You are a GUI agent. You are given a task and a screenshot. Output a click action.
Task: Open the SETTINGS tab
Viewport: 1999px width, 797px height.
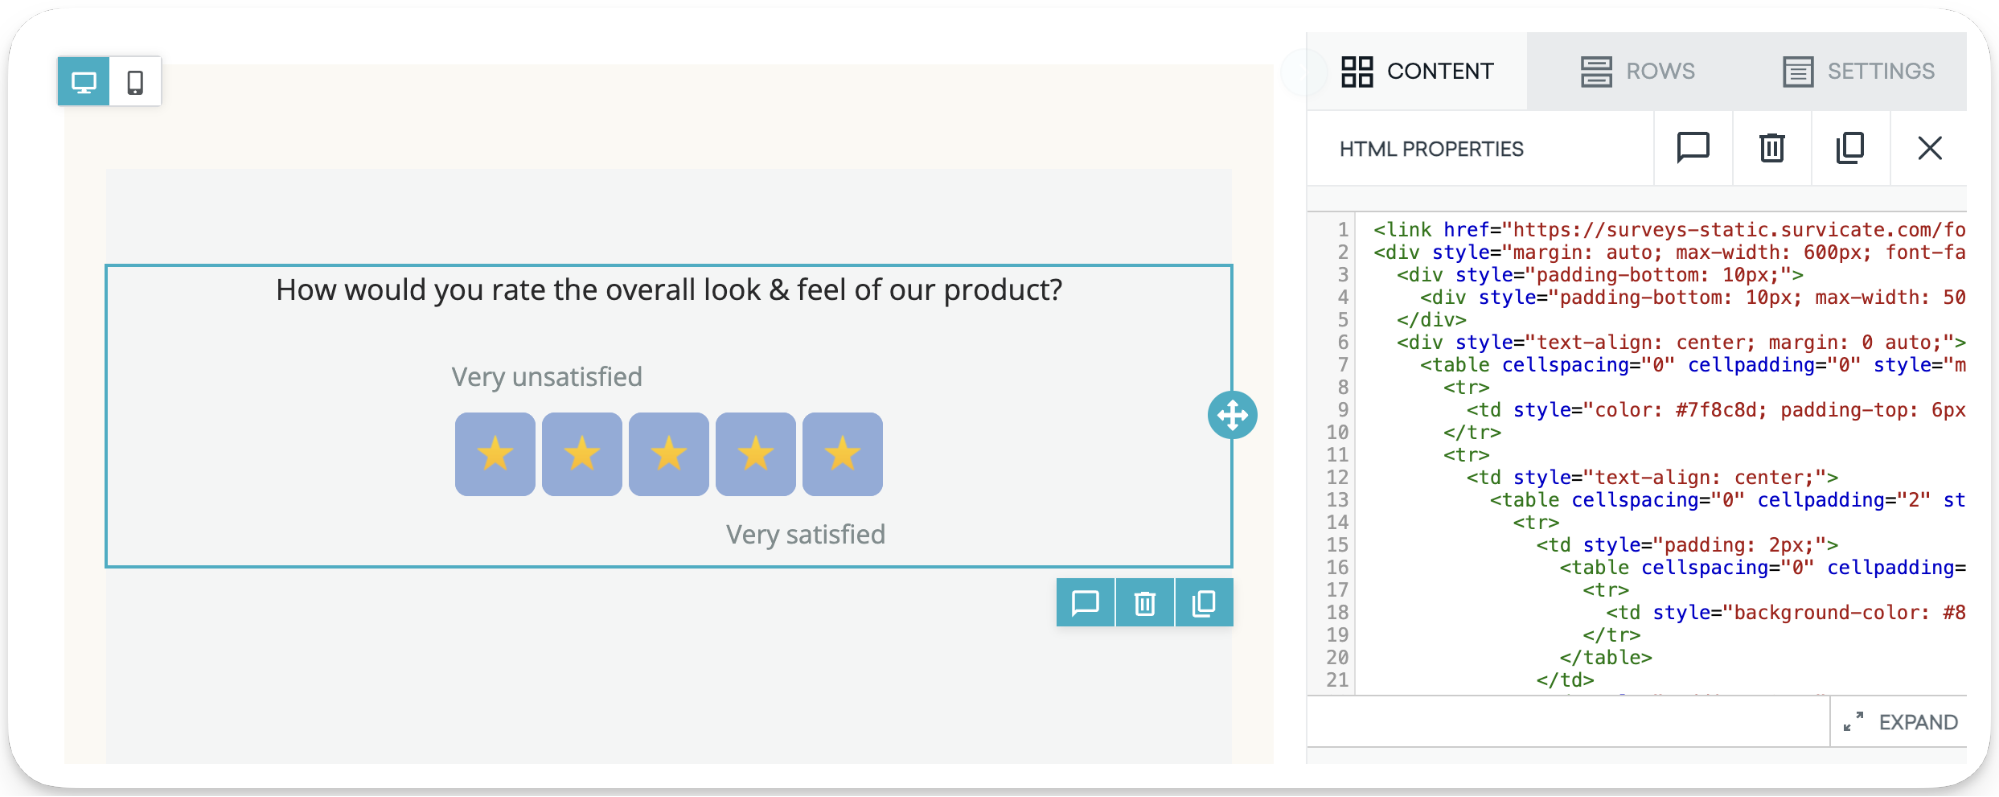tap(1856, 71)
